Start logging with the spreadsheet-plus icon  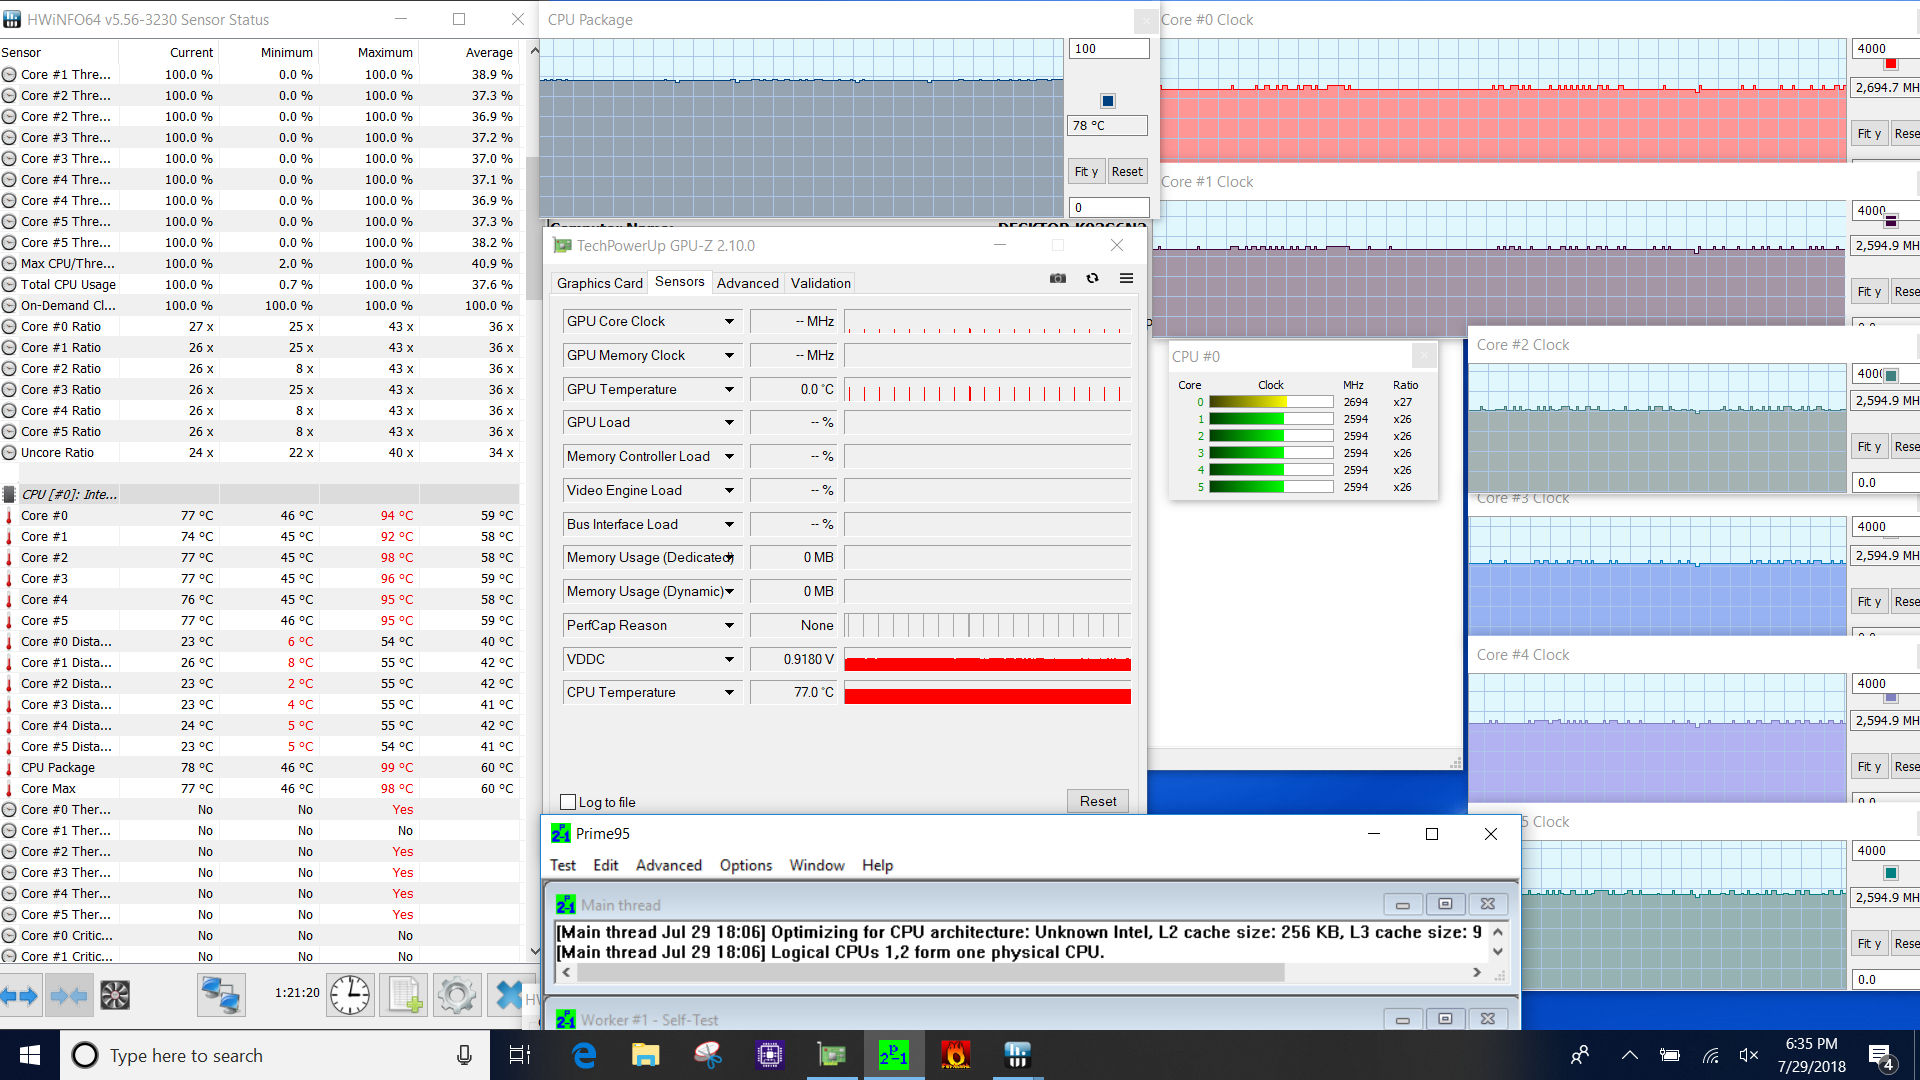pos(405,995)
